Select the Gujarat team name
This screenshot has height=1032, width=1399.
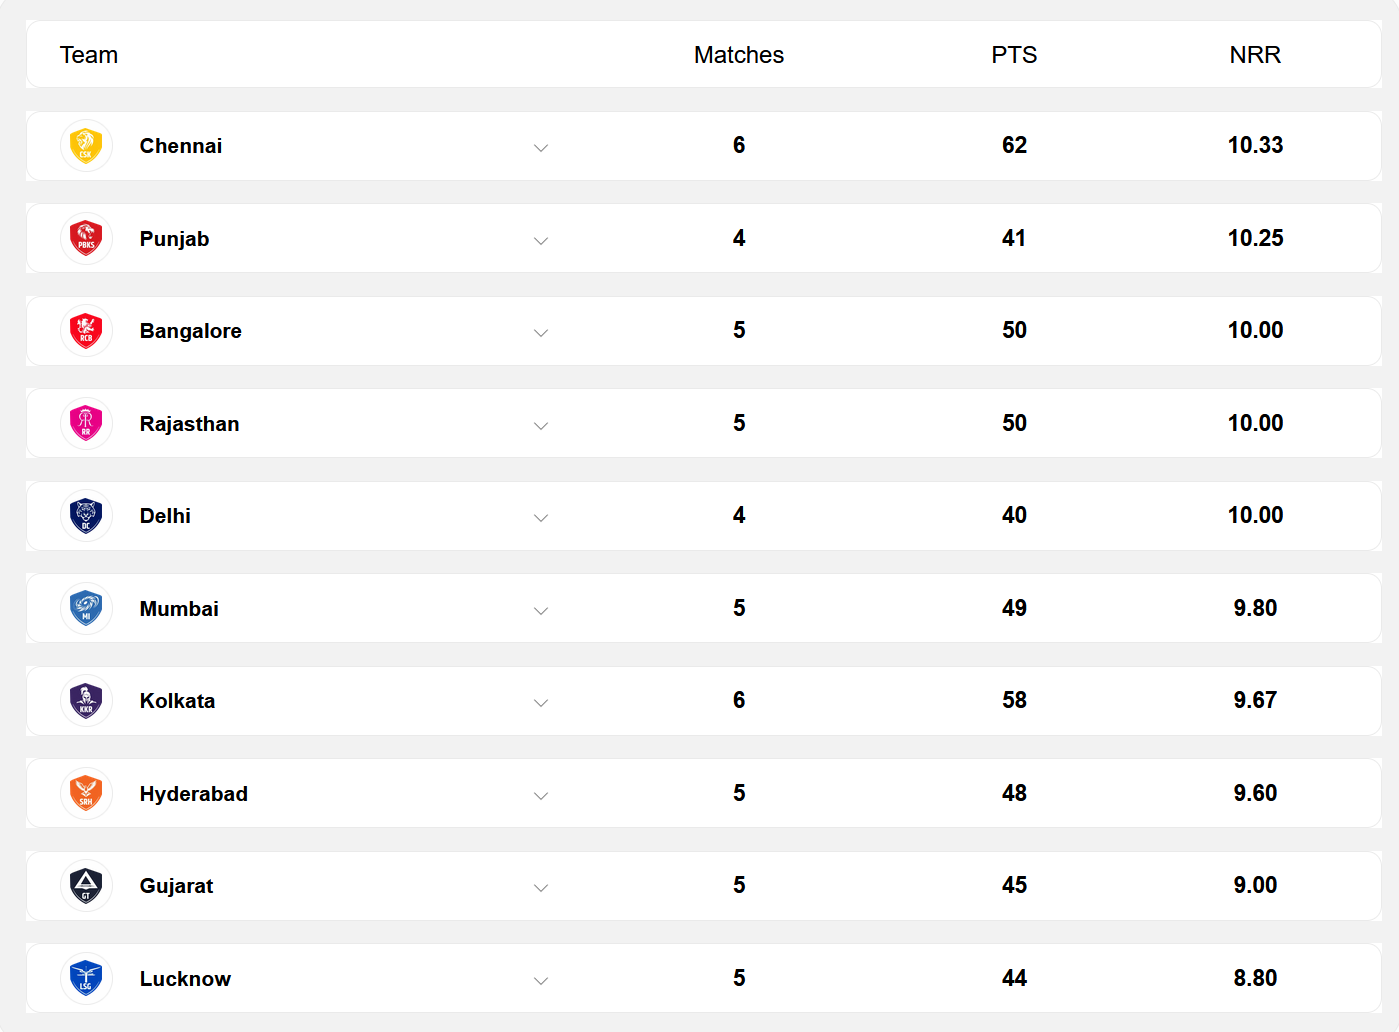tap(176, 886)
